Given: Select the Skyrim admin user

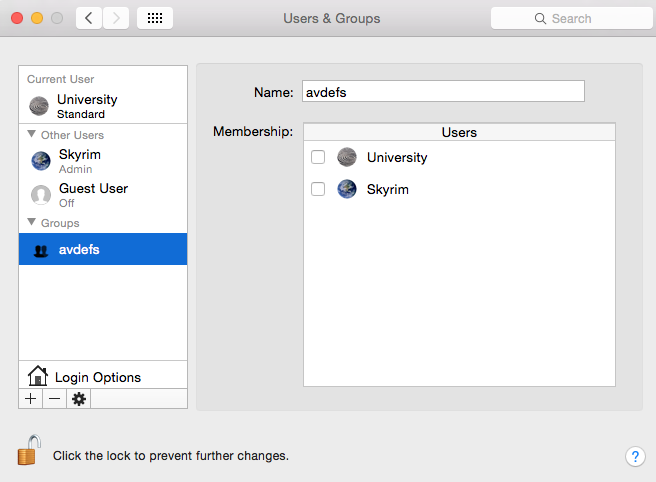Looking at the screenshot, I should (x=80, y=161).
